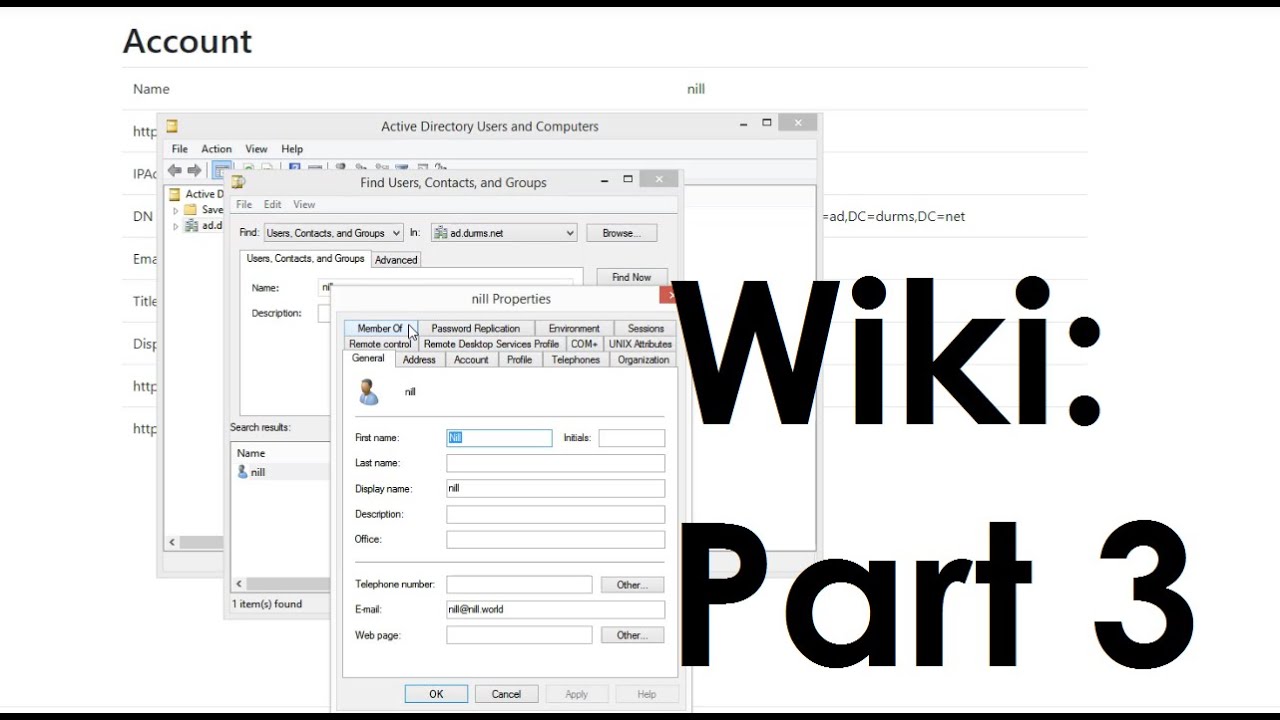The image size is (1280, 720).
Task: Click the E-mail field containing nill@nill.world
Action: 555,609
